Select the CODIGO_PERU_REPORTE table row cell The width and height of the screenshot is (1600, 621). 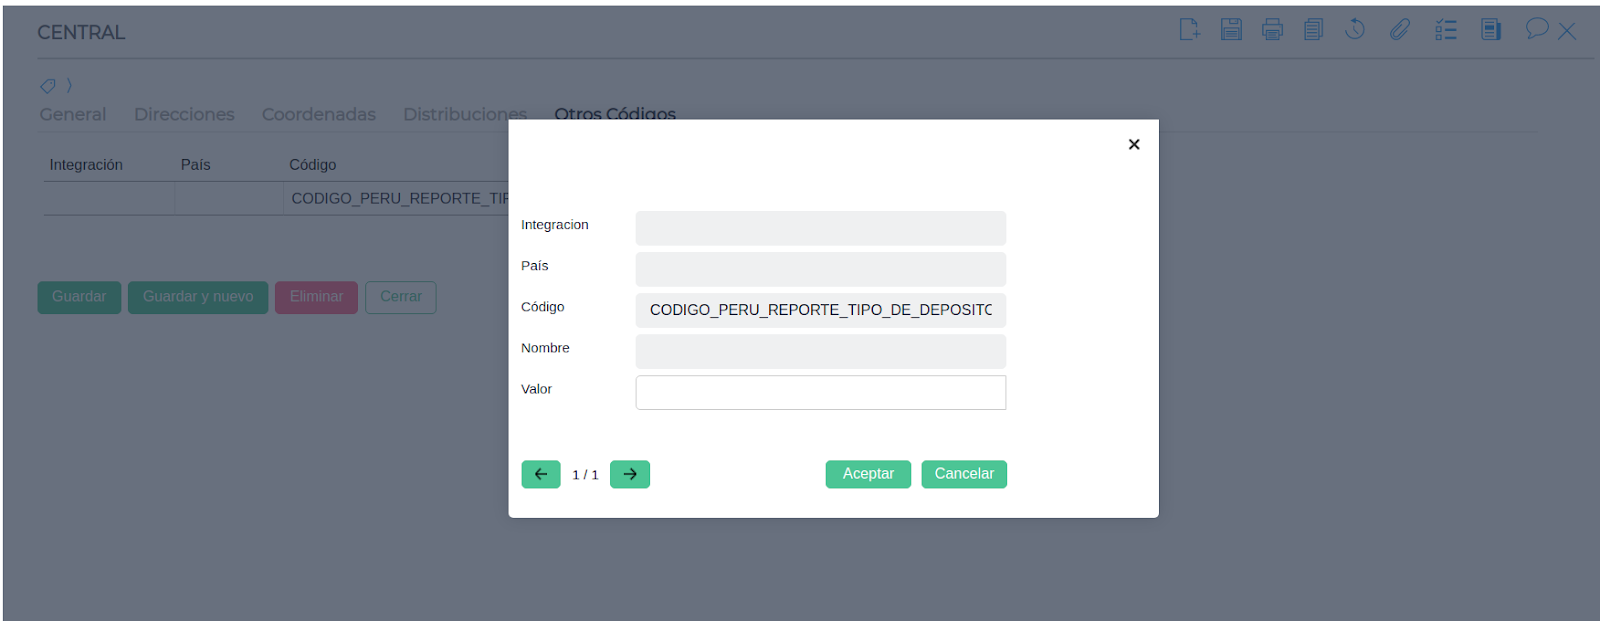pos(399,198)
